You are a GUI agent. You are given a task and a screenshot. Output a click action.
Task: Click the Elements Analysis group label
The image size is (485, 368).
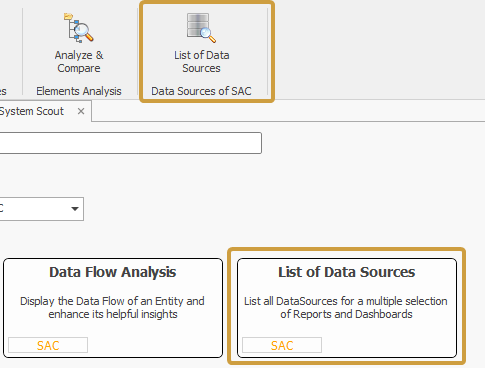79,91
